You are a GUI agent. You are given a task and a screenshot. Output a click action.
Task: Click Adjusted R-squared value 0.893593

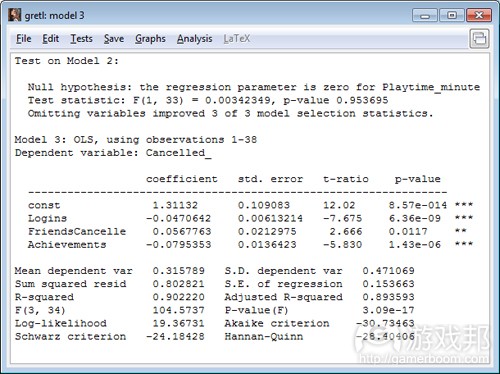(388, 297)
